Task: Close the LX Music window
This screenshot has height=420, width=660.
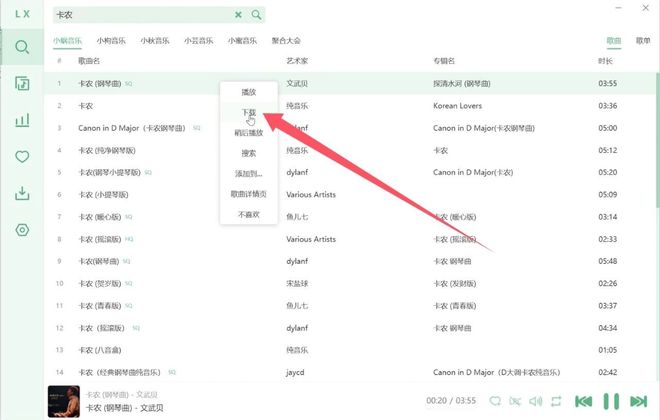Action: tap(645, 8)
